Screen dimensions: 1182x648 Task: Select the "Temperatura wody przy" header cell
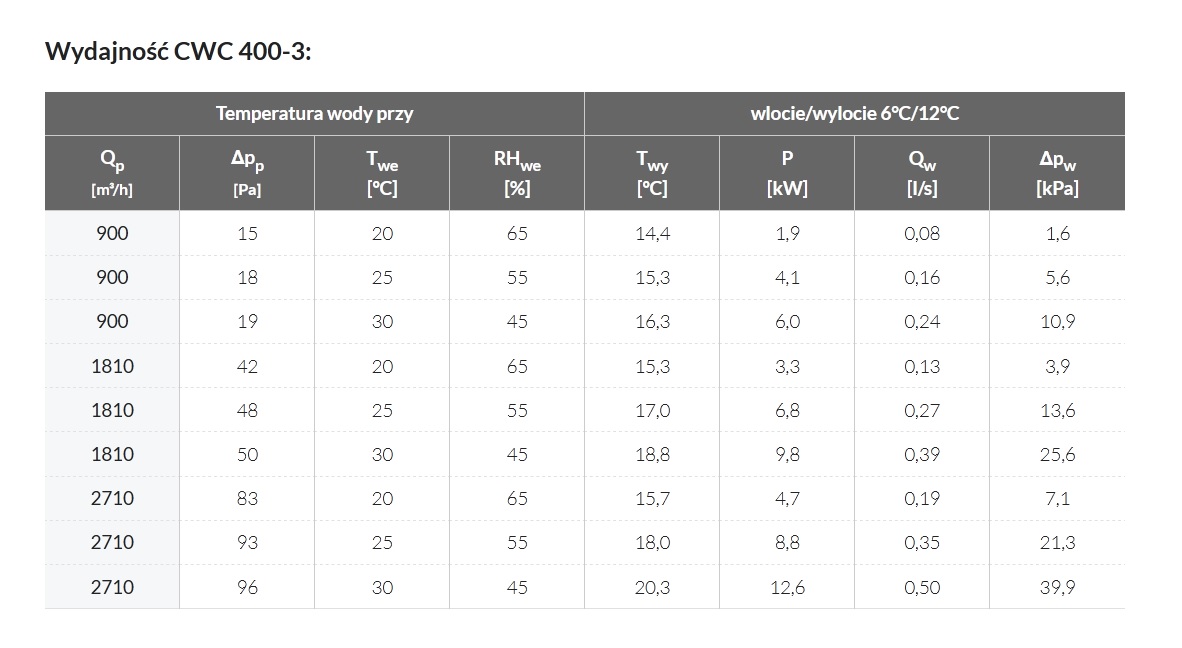pos(314,113)
